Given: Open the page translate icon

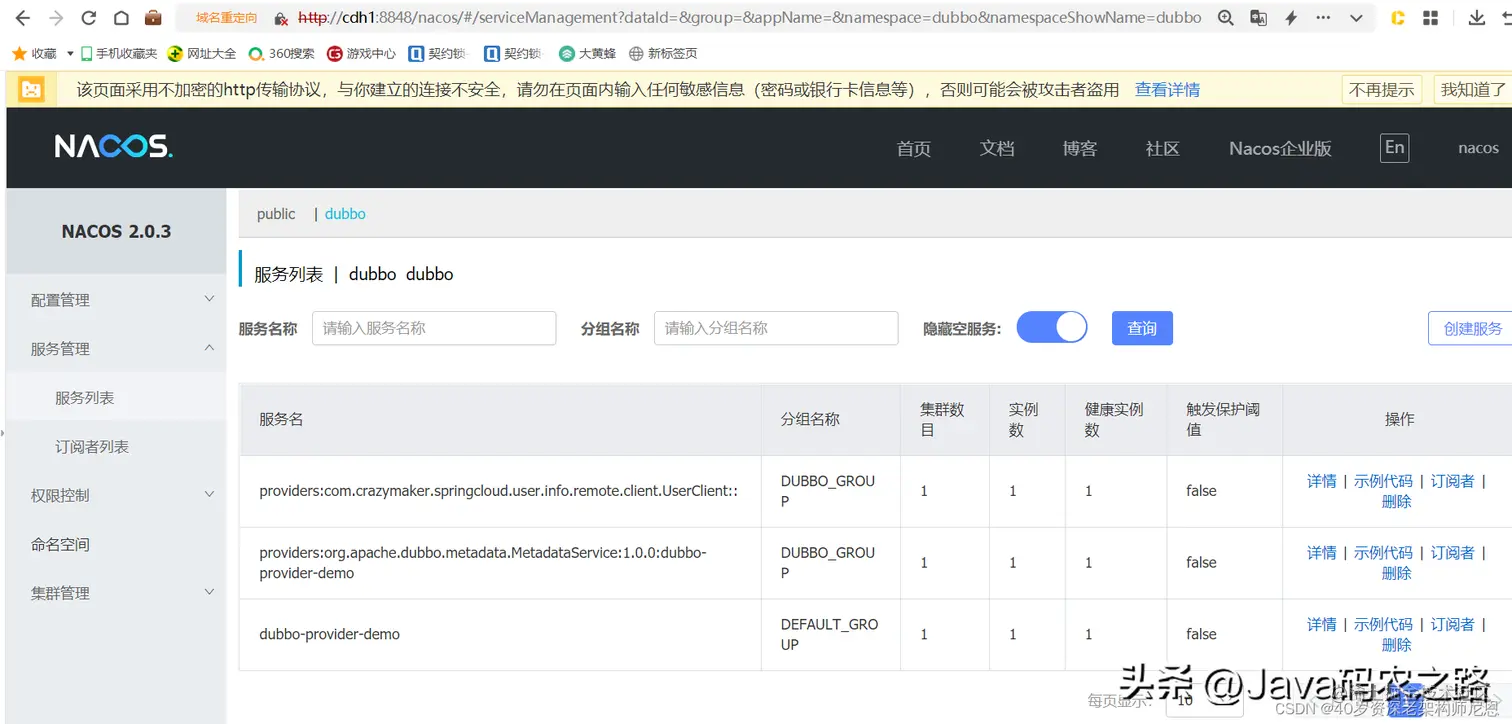Looking at the screenshot, I should [x=1258, y=18].
